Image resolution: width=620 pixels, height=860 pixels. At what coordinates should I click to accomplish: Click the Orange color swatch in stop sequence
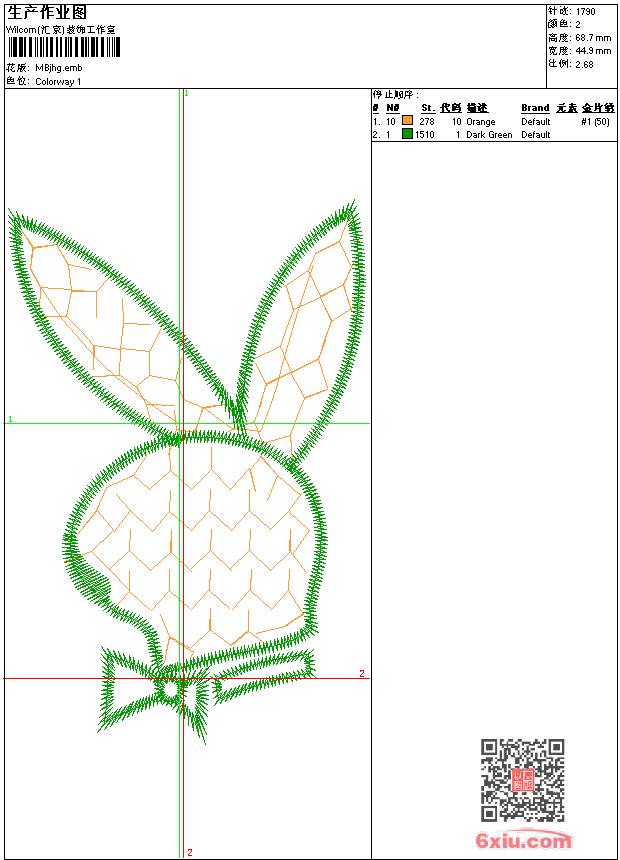click(x=407, y=121)
